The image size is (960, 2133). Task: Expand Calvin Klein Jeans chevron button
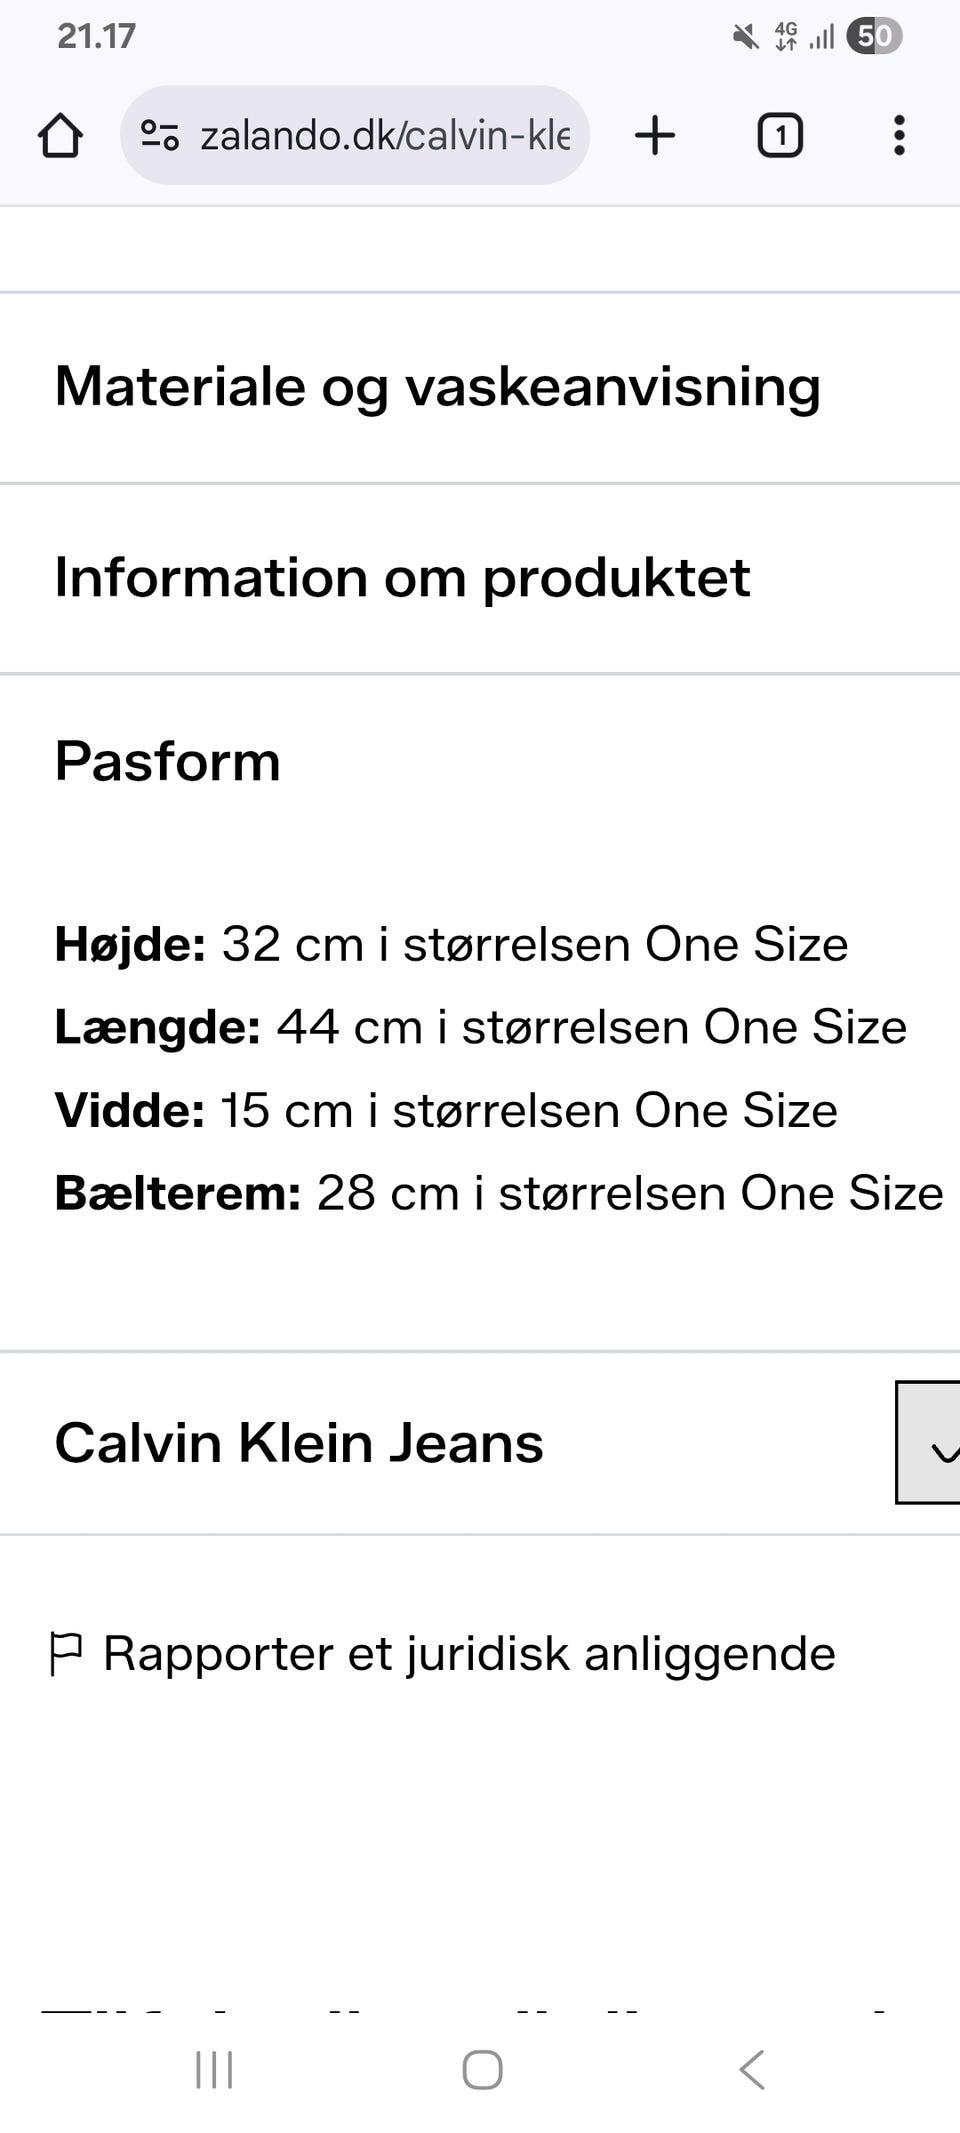tap(930, 1442)
